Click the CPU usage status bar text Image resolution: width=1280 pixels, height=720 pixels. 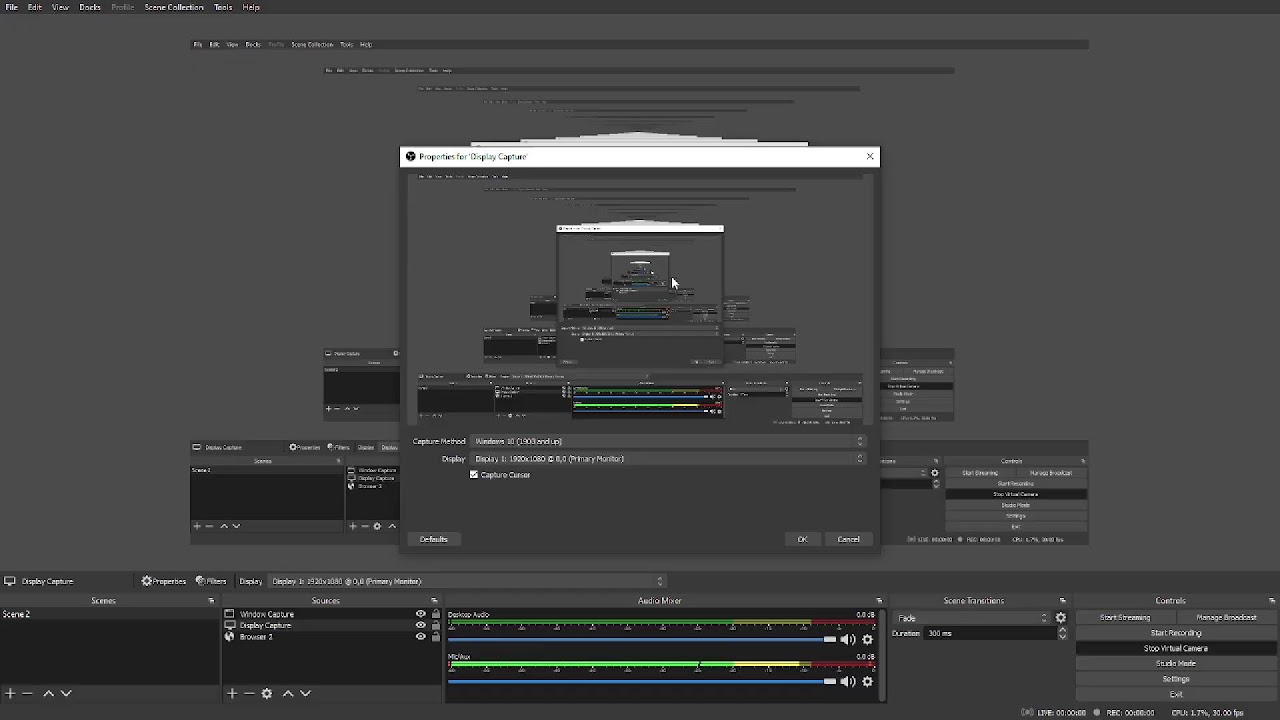coord(1208,713)
